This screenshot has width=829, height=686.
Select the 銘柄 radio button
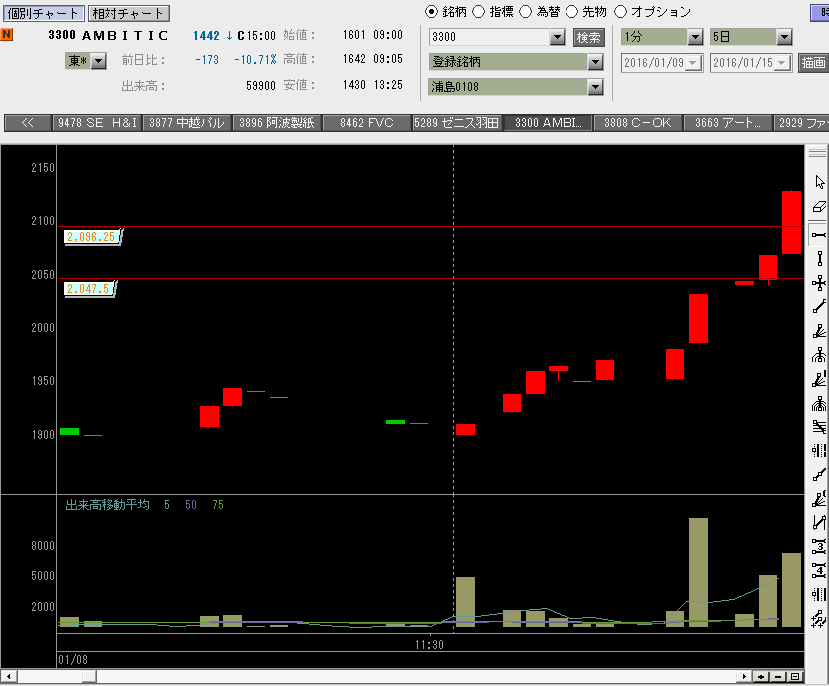point(431,12)
